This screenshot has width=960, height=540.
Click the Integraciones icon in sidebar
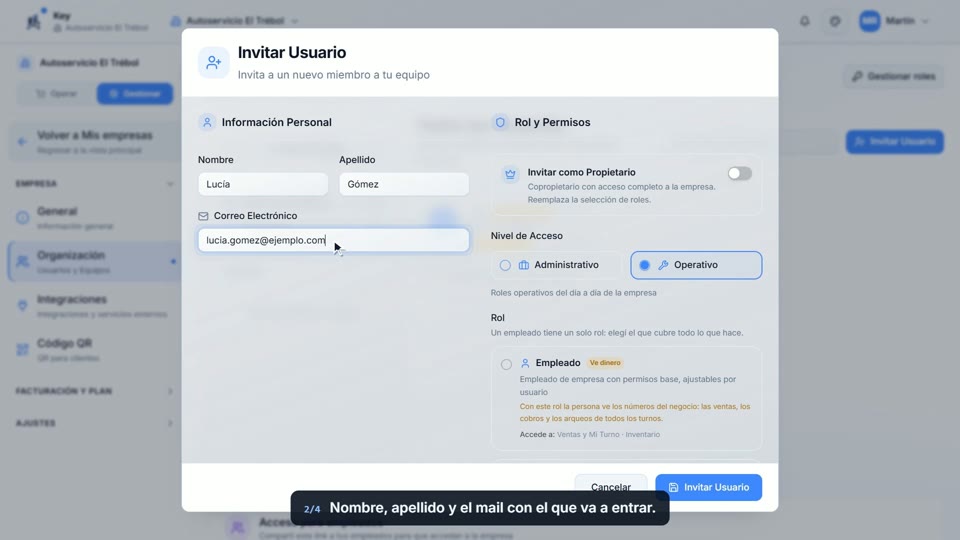pyautogui.click(x=23, y=306)
